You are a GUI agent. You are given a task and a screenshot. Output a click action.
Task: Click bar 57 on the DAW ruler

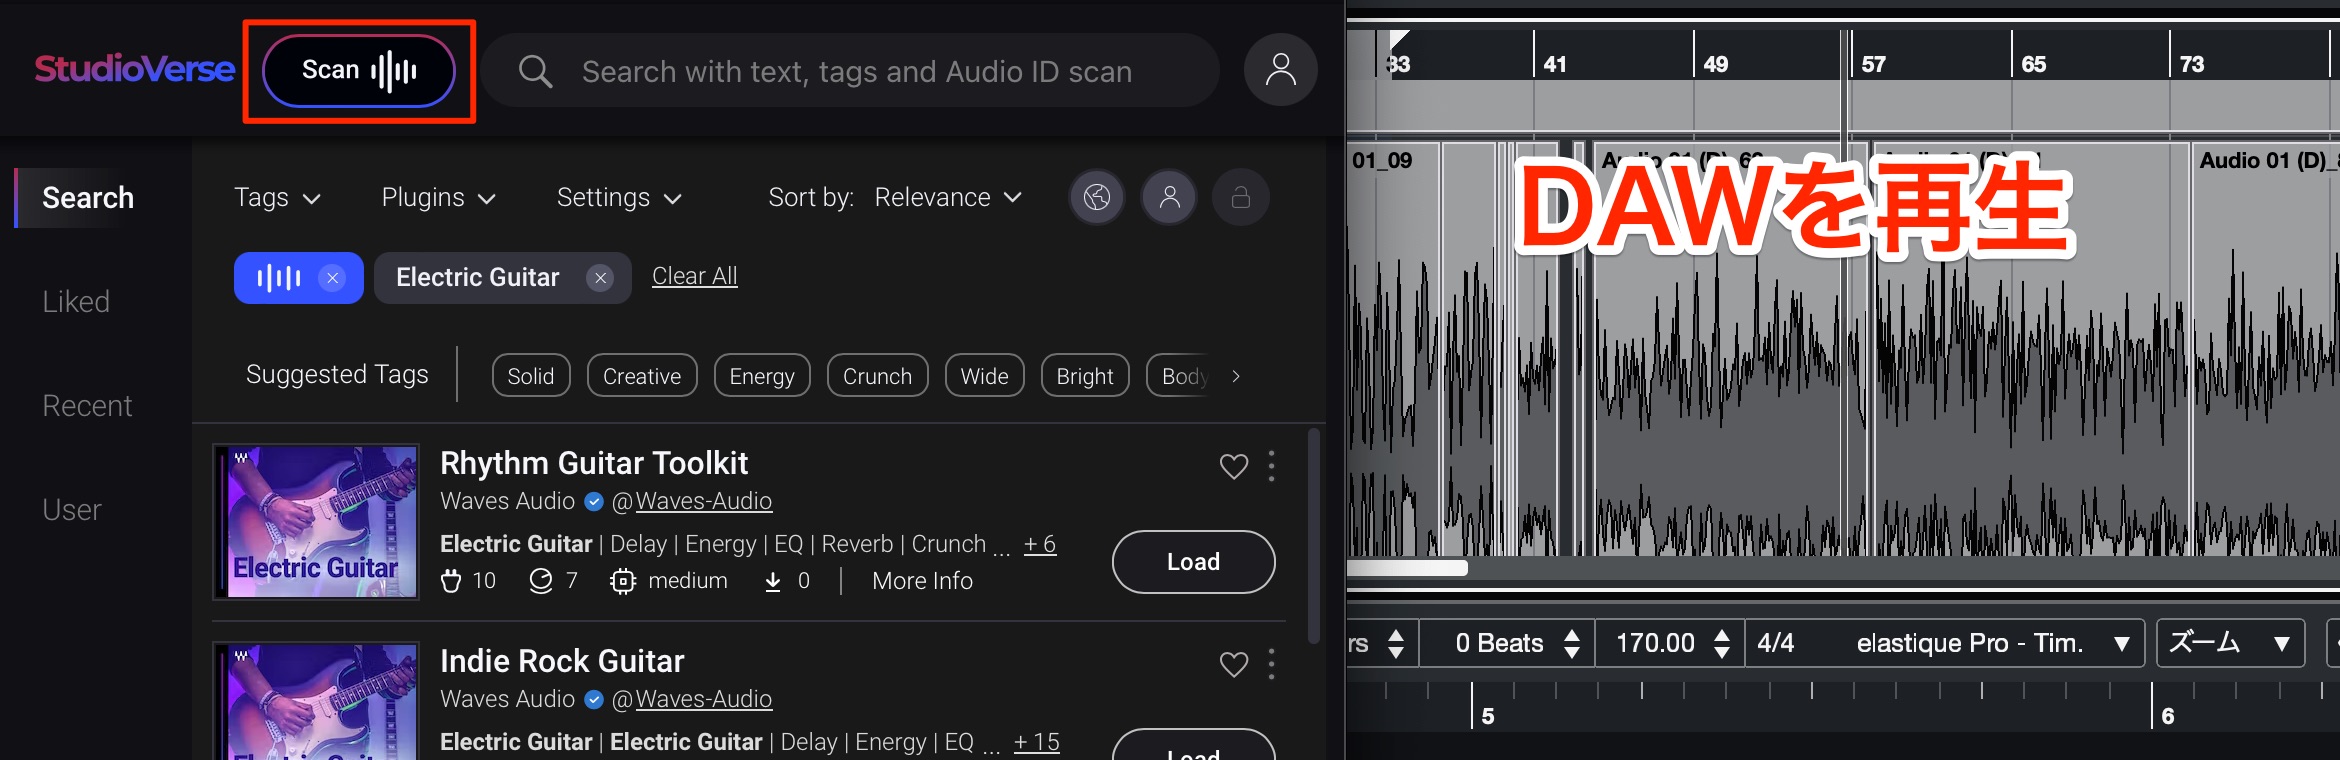[1873, 64]
